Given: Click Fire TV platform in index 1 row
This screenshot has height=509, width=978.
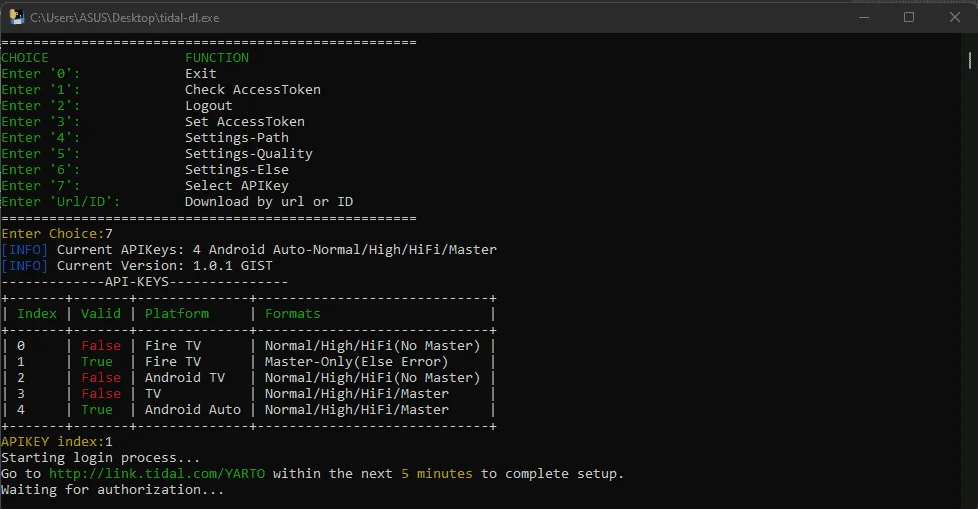Looking at the screenshot, I should pos(173,362).
